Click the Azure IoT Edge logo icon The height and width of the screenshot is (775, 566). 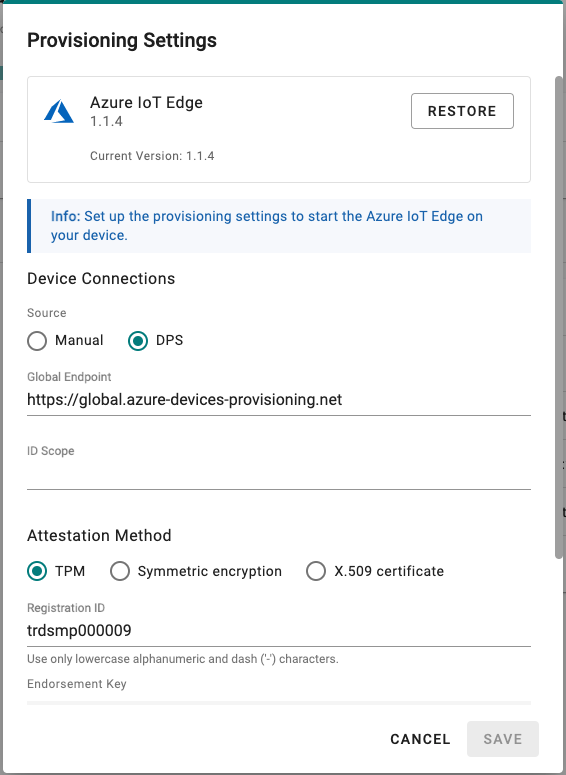[x=59, y=111]
